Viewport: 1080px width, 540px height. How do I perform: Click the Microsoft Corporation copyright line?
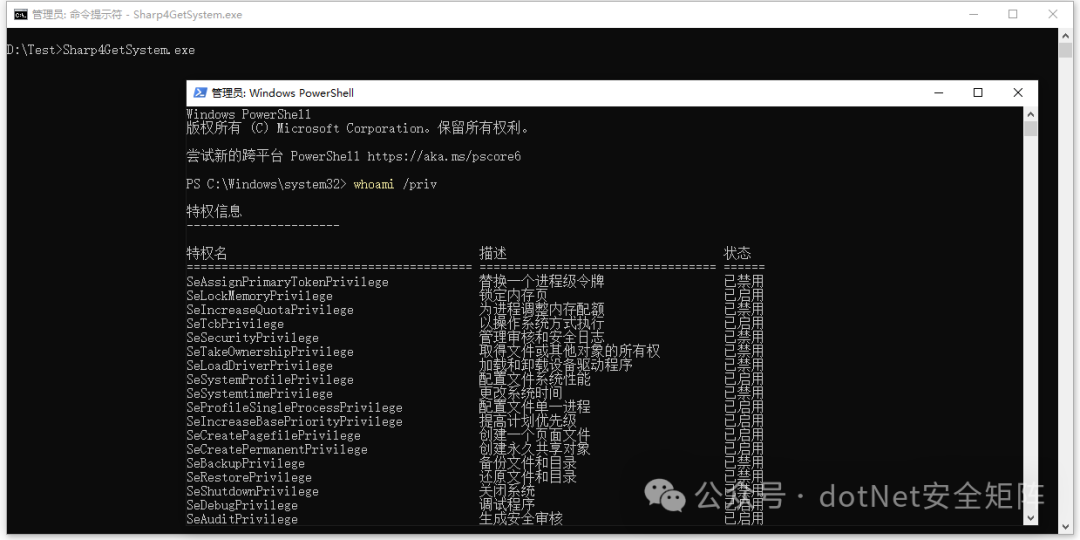357,129
